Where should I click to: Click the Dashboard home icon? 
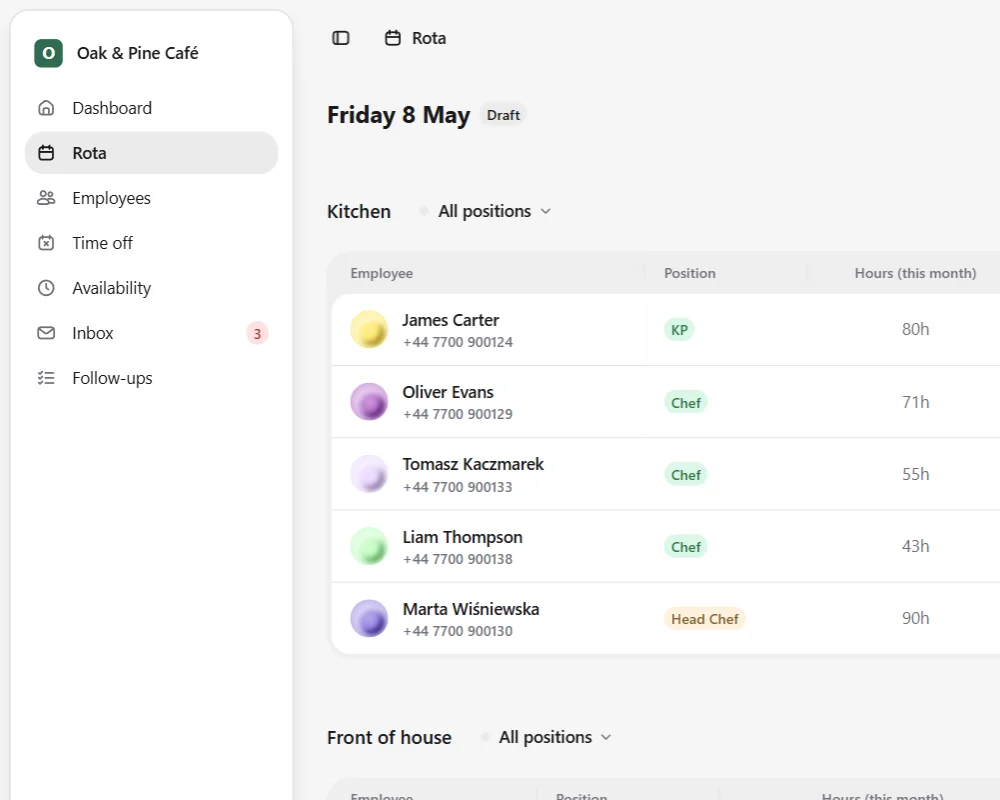click(x=46, y=108)
